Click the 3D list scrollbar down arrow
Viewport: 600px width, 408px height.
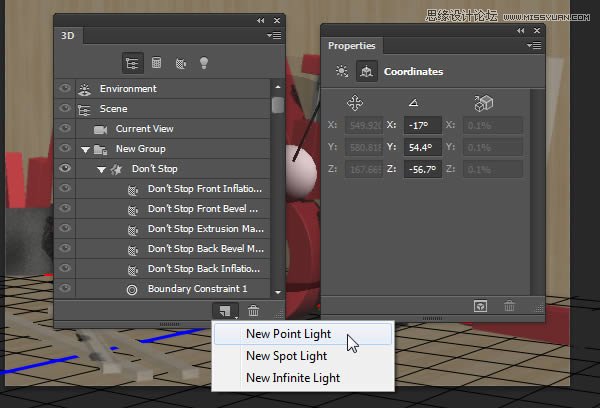tap(278, 292)
